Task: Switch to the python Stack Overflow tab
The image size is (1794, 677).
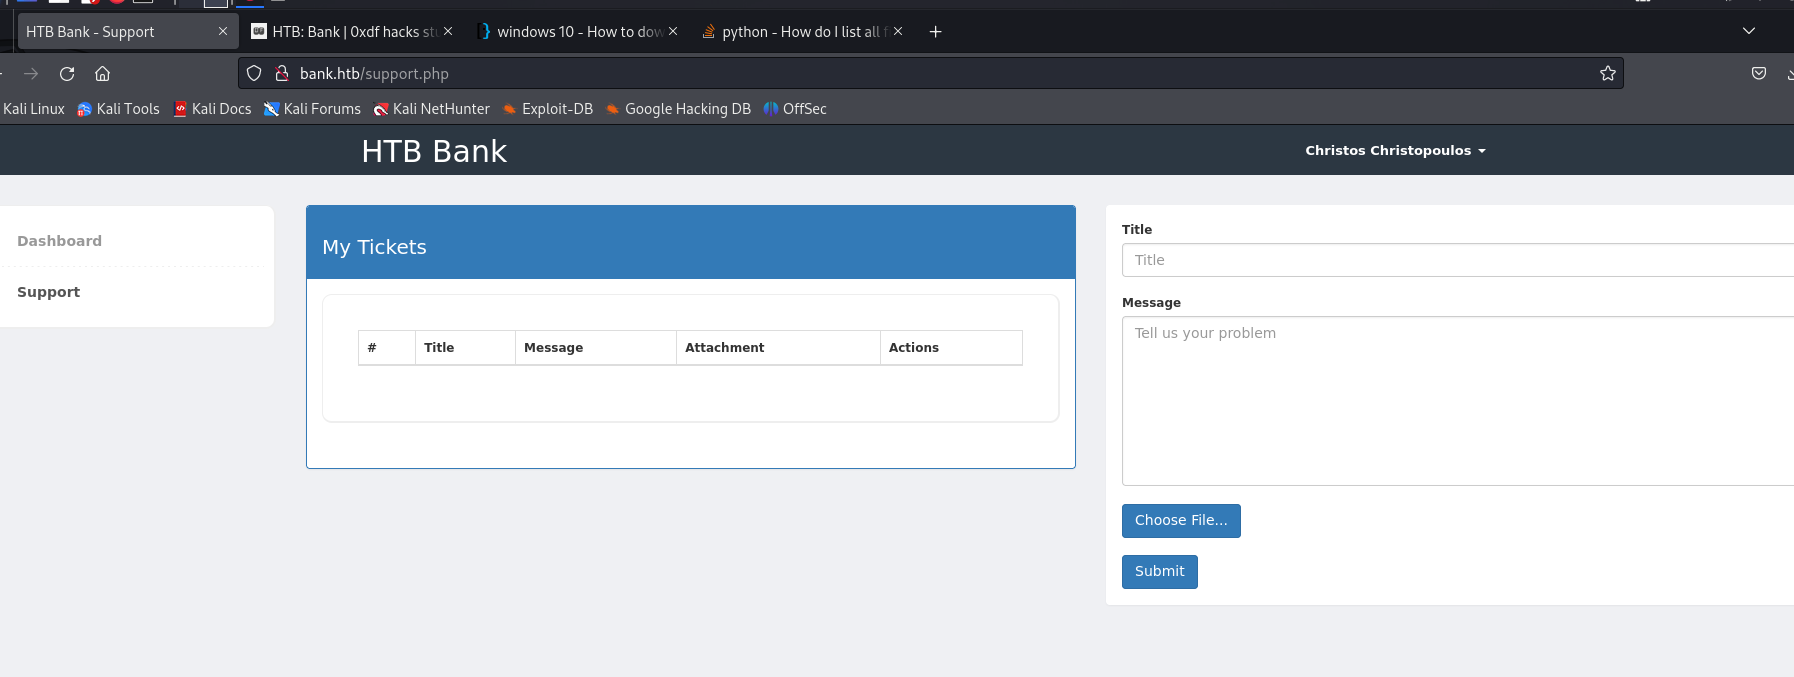Action: (x=795, y=32)
